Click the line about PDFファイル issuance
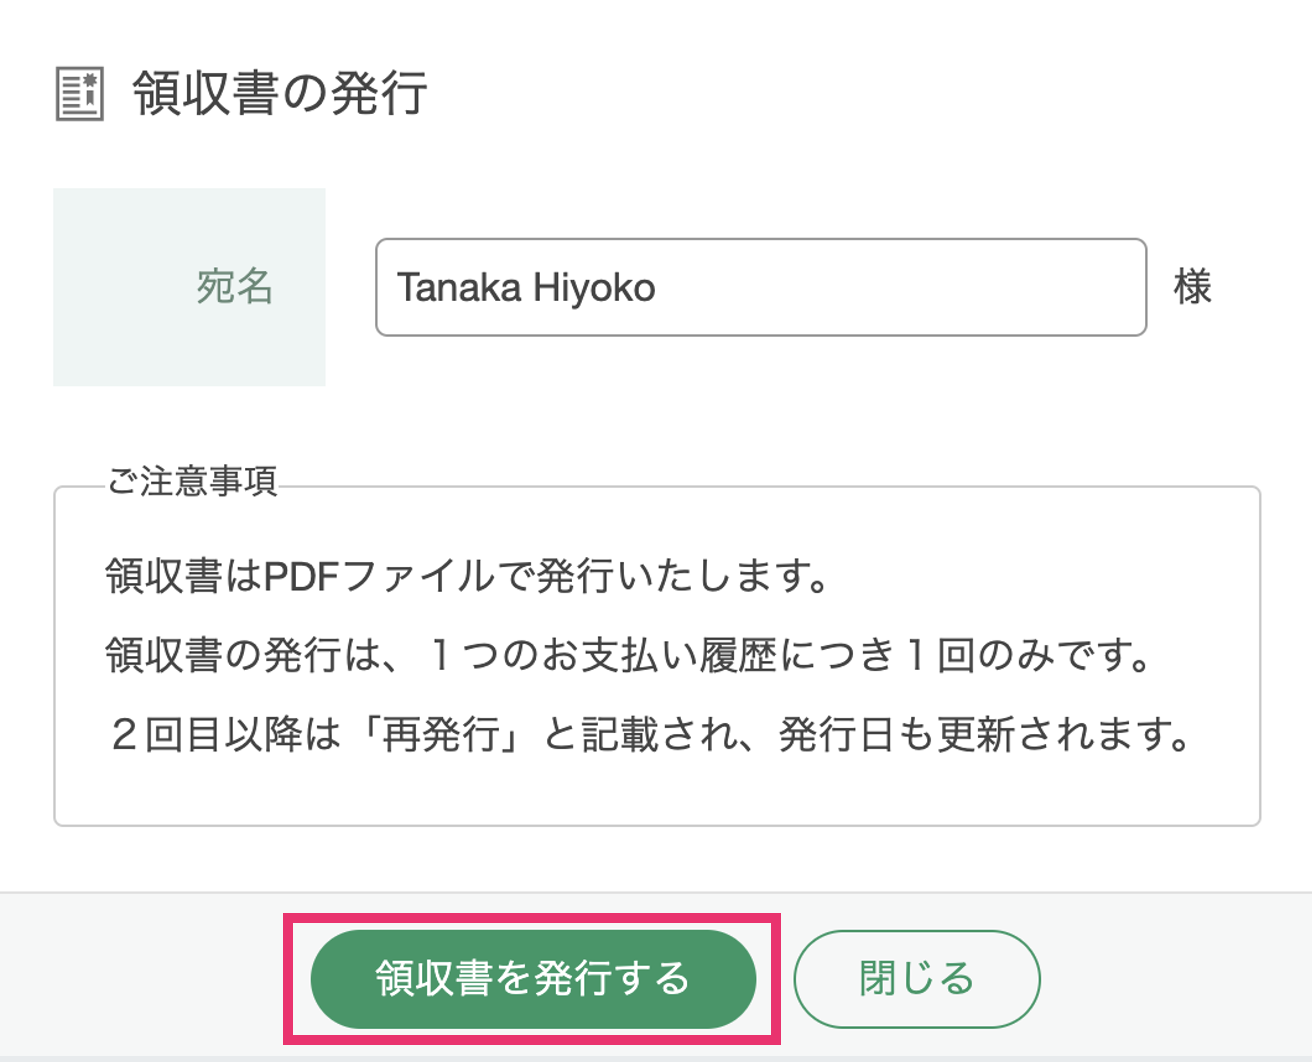 pos(467,577)
